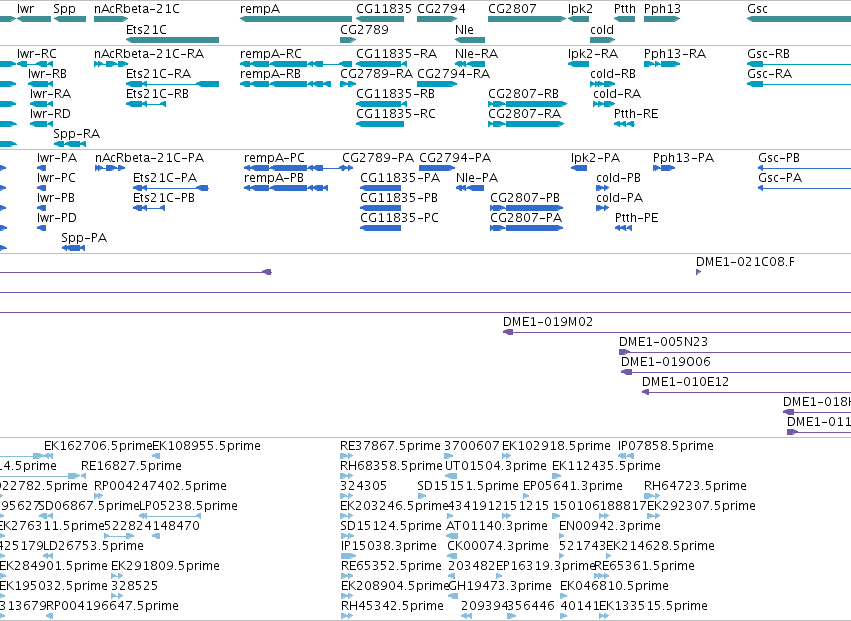Select the rempA-PC protein label
The height and width of the screenshot is (621, 851).
274,158
